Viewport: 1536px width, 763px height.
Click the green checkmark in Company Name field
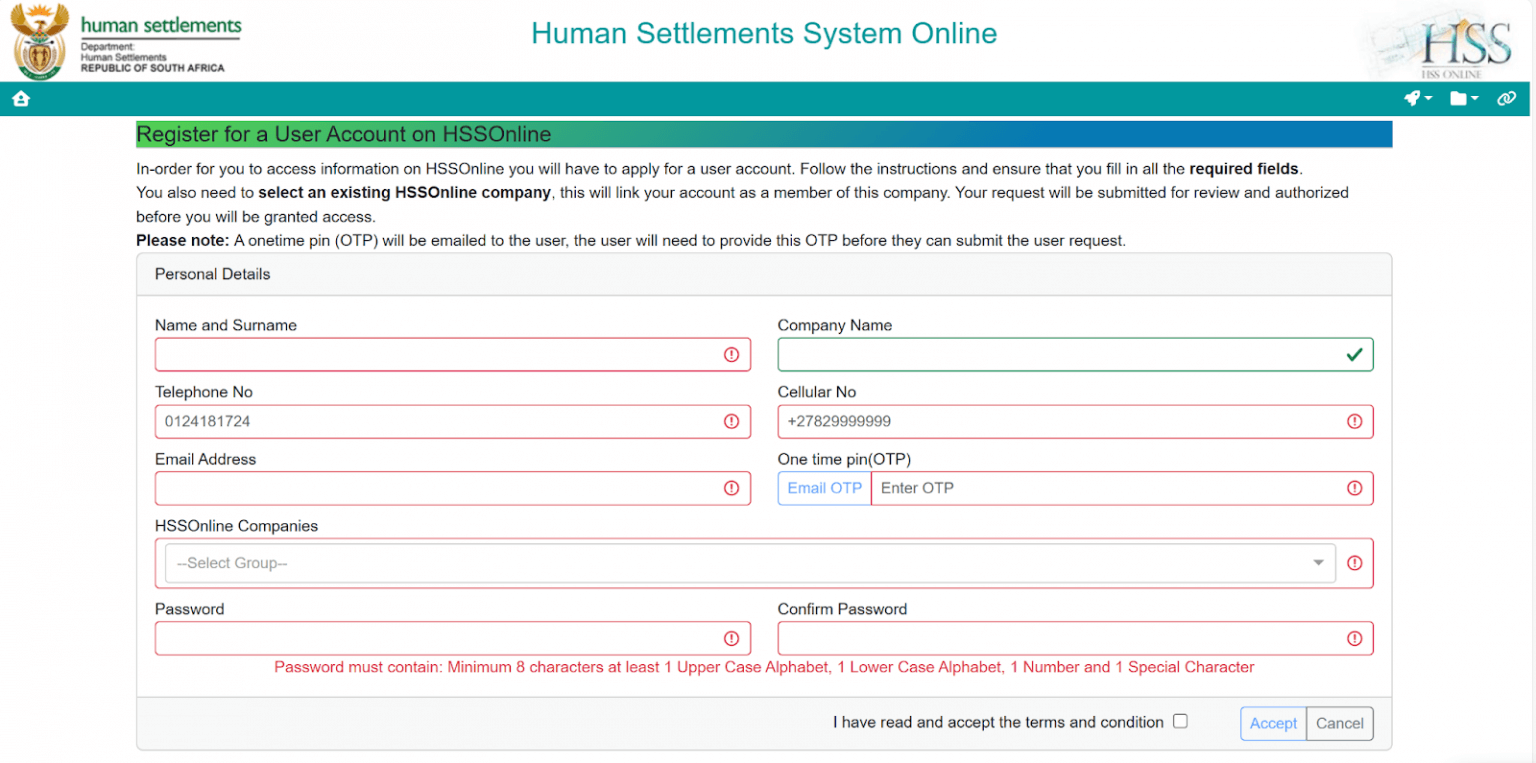click(1354, 355)
